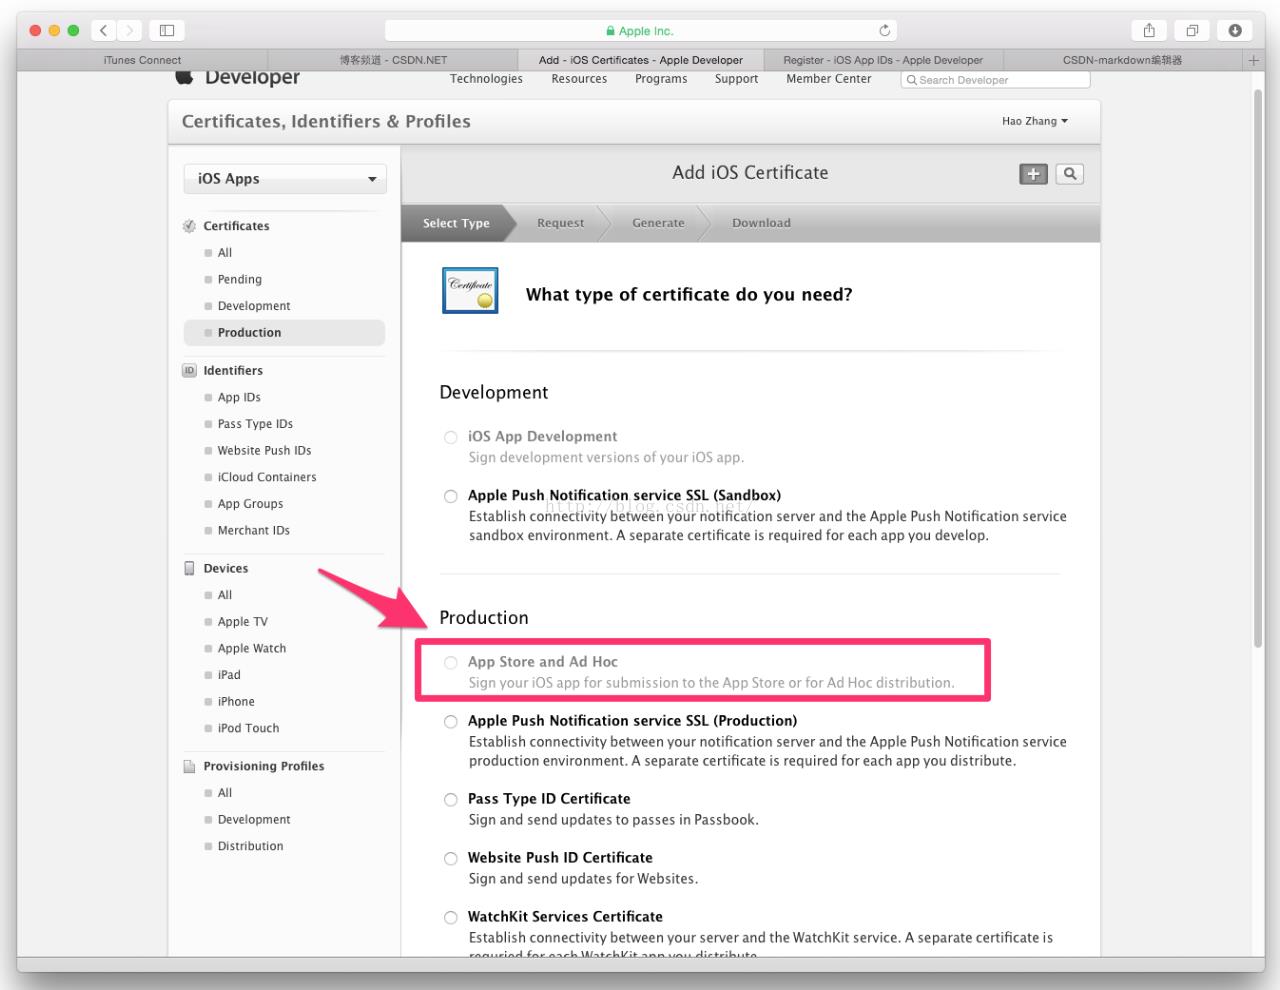Screen dimensions: 1280x990
Task: Select Website Push ID Certificate option
Action: (451, 858)
